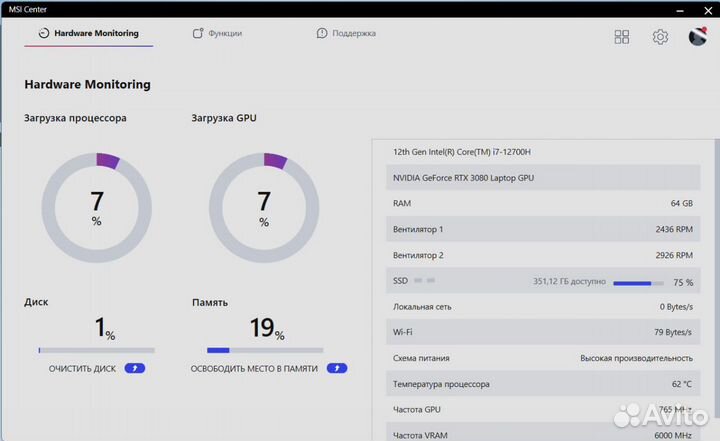Click the Загрузка GPU donut chart
720x441 pixels.
pos(264,208)
